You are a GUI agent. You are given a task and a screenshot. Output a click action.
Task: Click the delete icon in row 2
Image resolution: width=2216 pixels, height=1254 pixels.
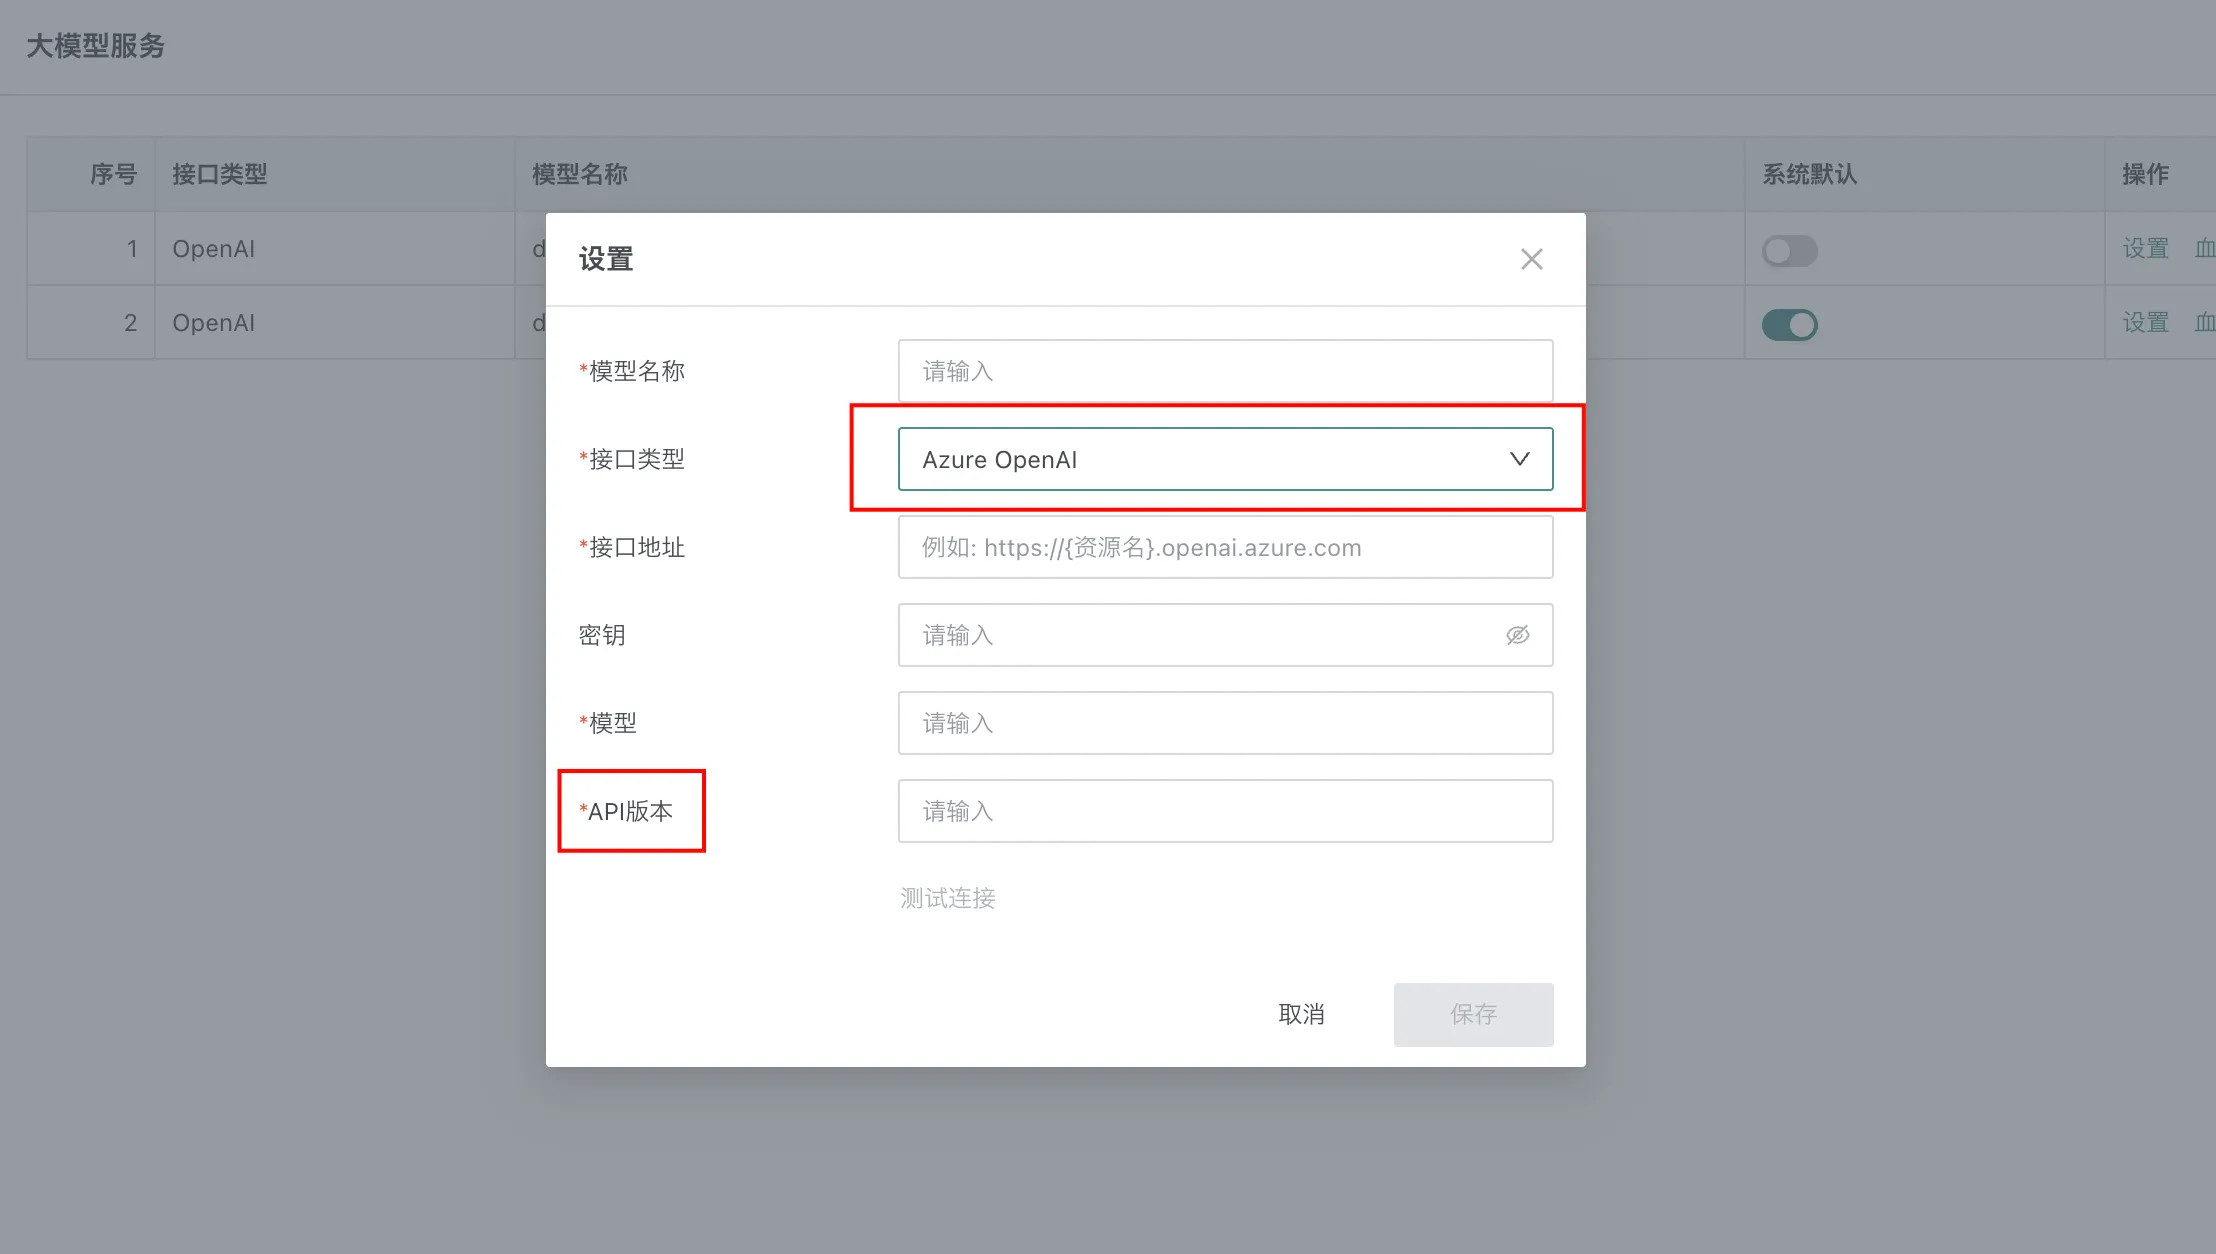pyautogui.click(x=2204, y=322)
